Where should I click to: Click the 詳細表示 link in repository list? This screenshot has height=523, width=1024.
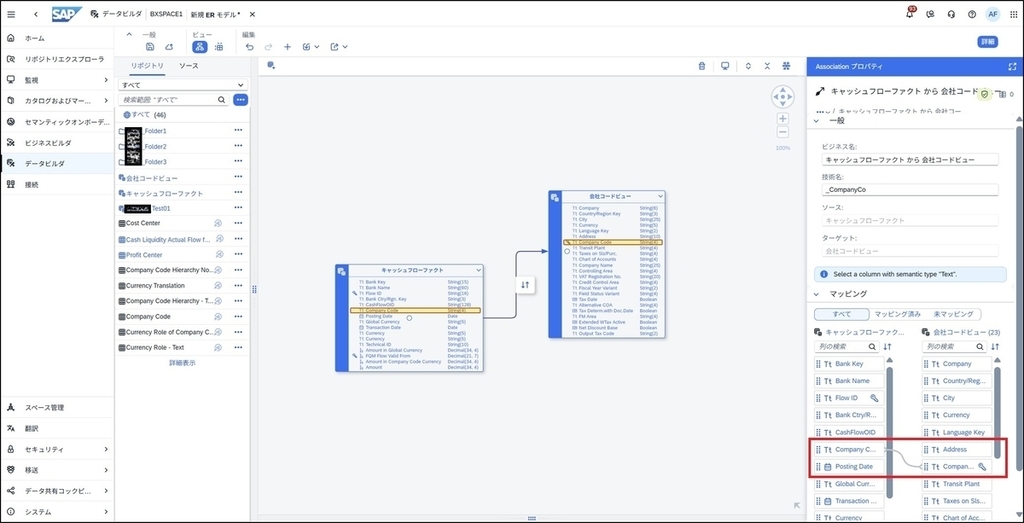[x=182, y=362]
